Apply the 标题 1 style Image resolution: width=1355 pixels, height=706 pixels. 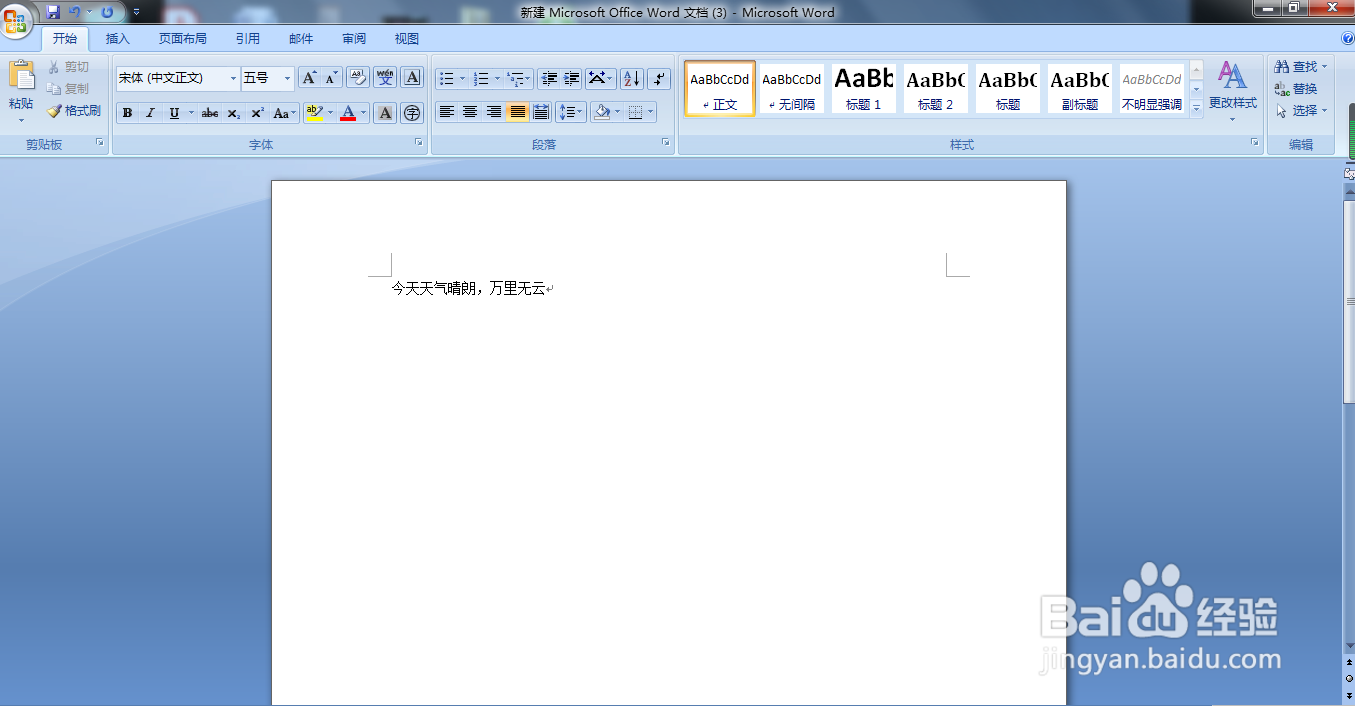tap(864, 88)
